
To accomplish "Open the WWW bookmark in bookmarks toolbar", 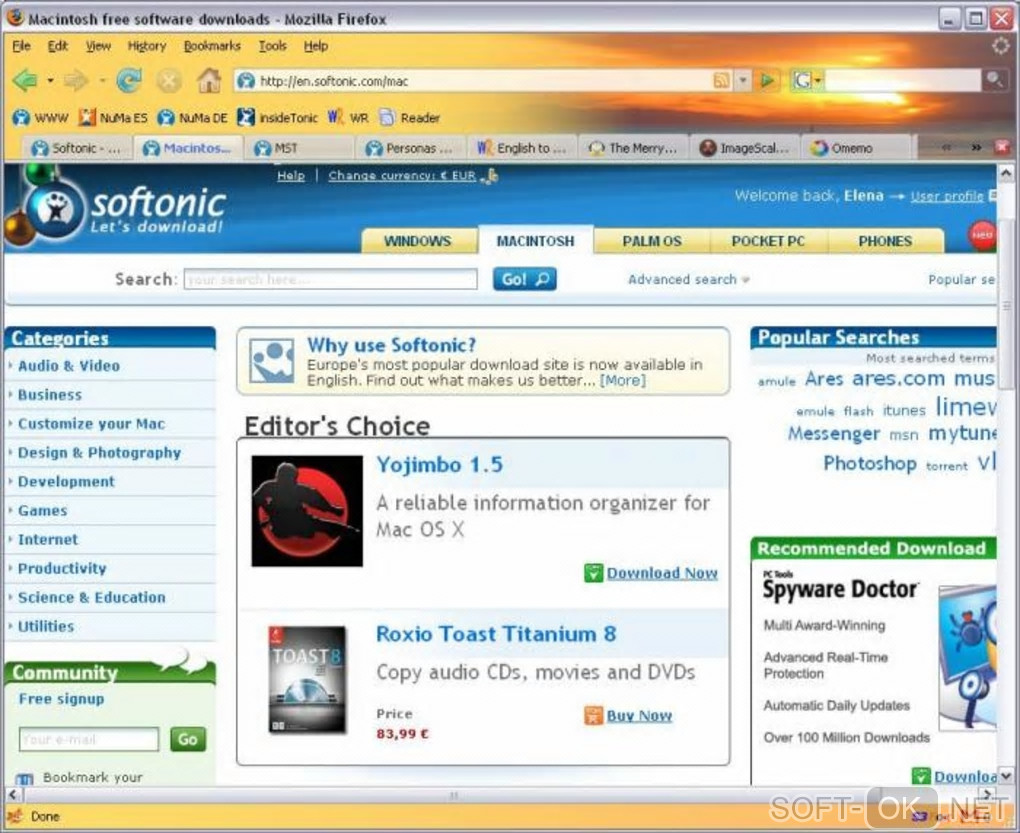I will coord(40,118).
